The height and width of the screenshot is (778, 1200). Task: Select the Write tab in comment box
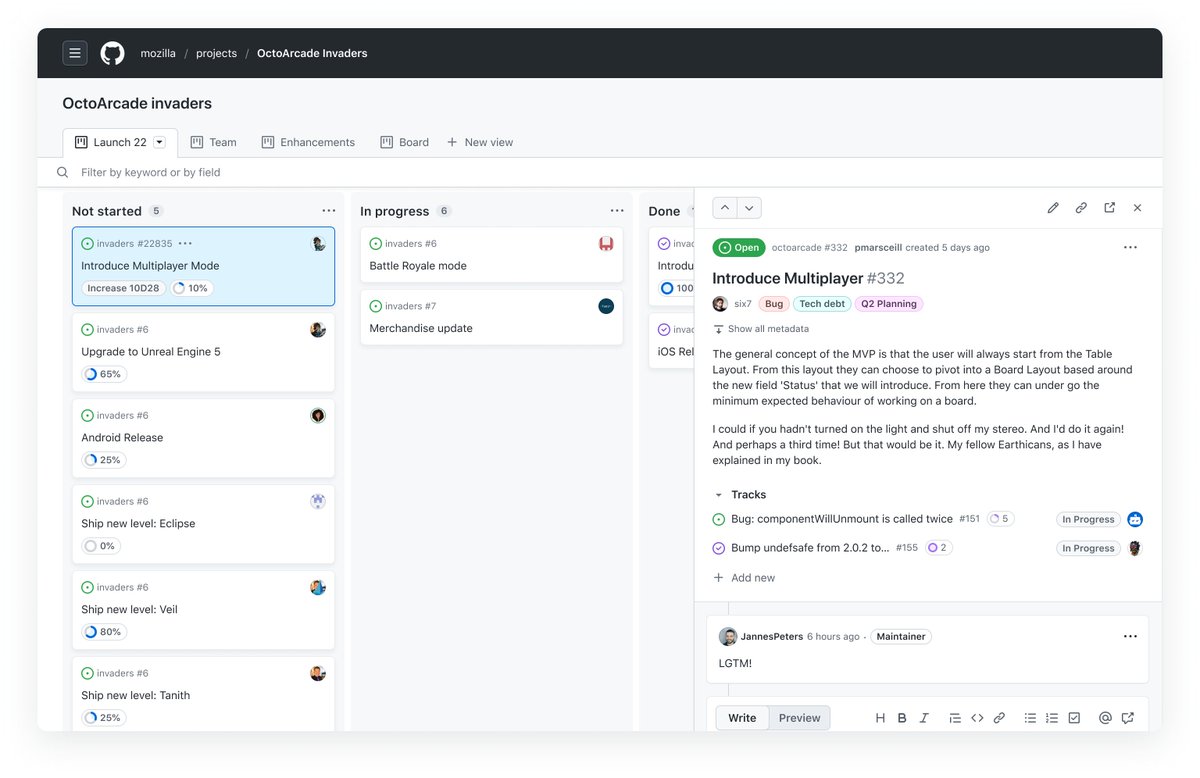coord(742,718)
